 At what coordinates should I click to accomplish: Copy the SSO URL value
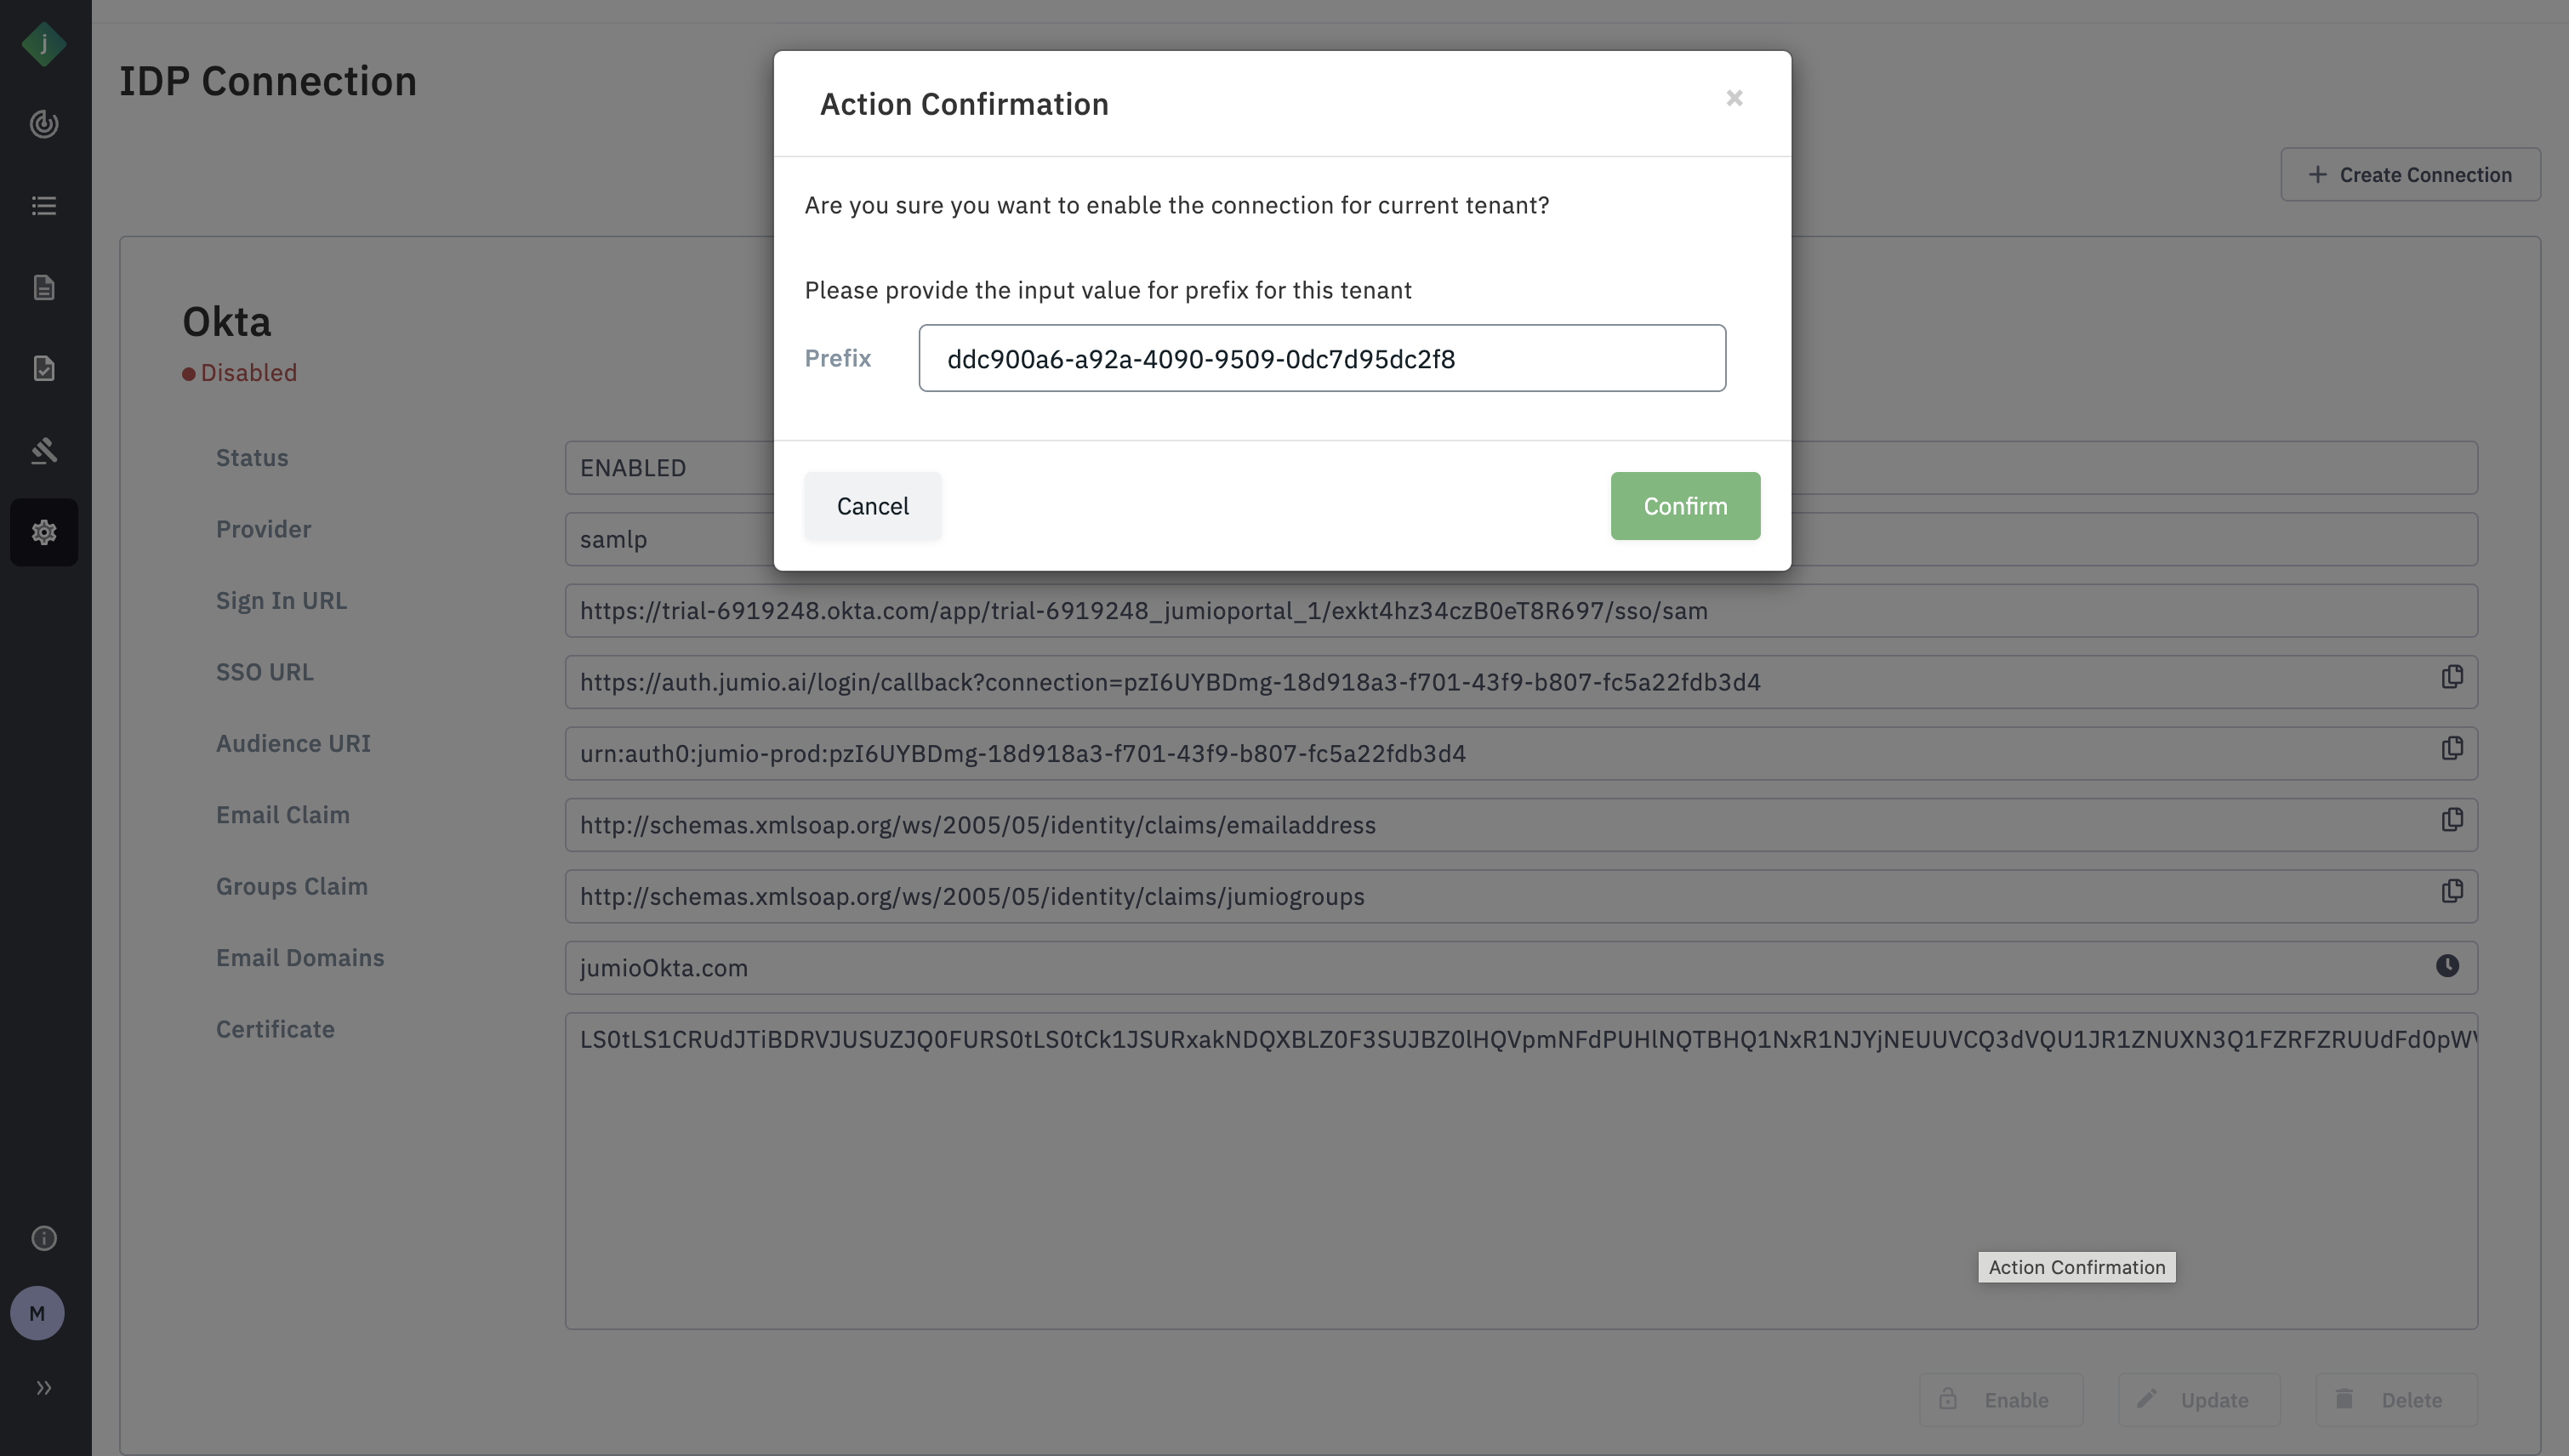2451,678
